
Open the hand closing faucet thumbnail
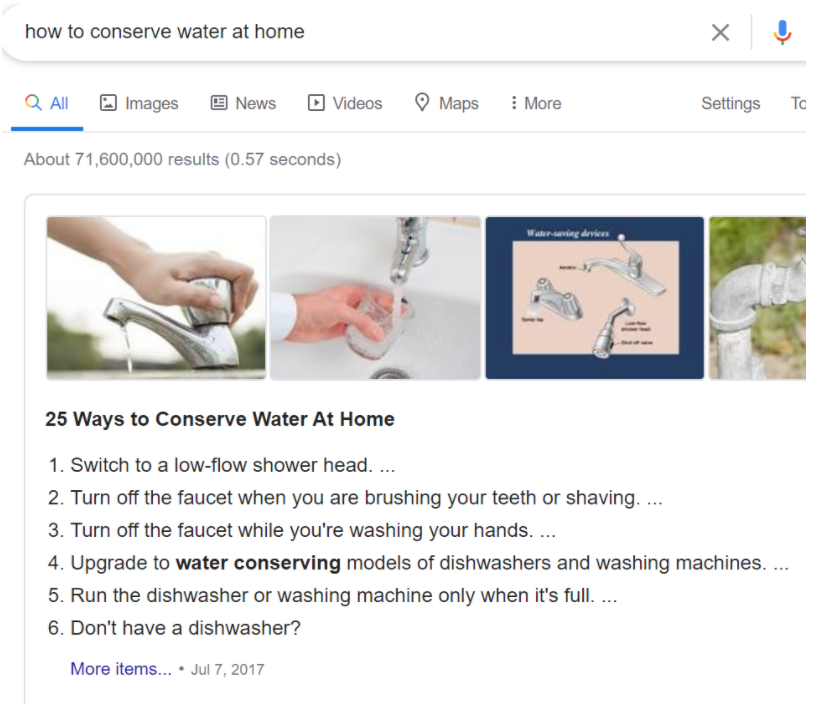point(156,298)
